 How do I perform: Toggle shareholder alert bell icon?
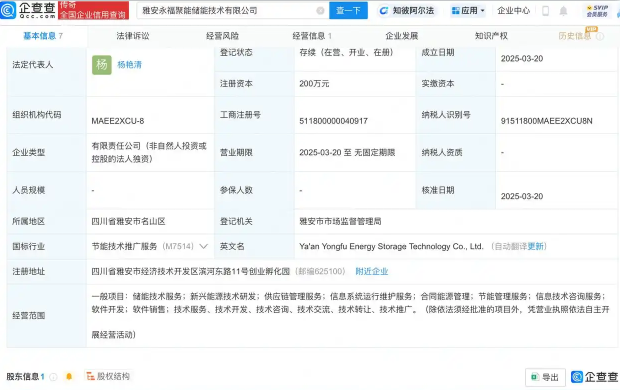pos(69,377)
